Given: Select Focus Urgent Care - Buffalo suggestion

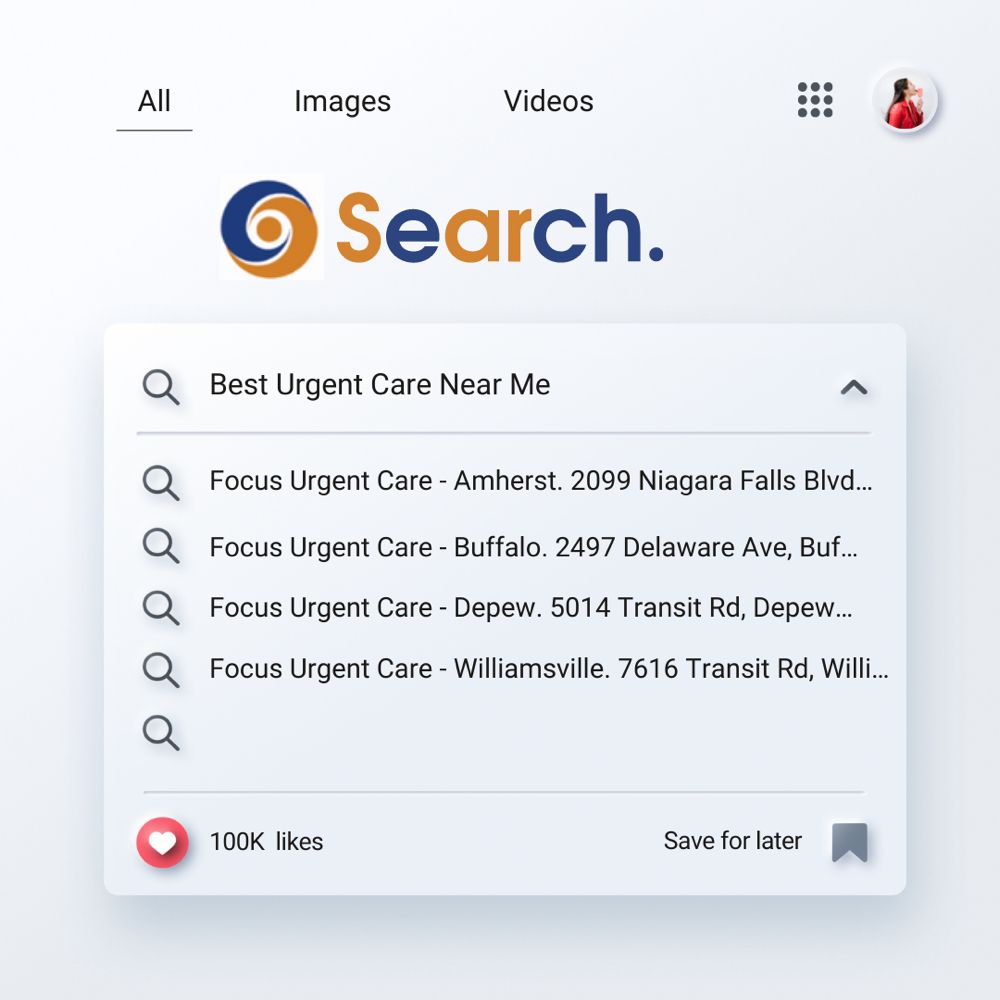Looking at the screenshot, I should [533, 548].
